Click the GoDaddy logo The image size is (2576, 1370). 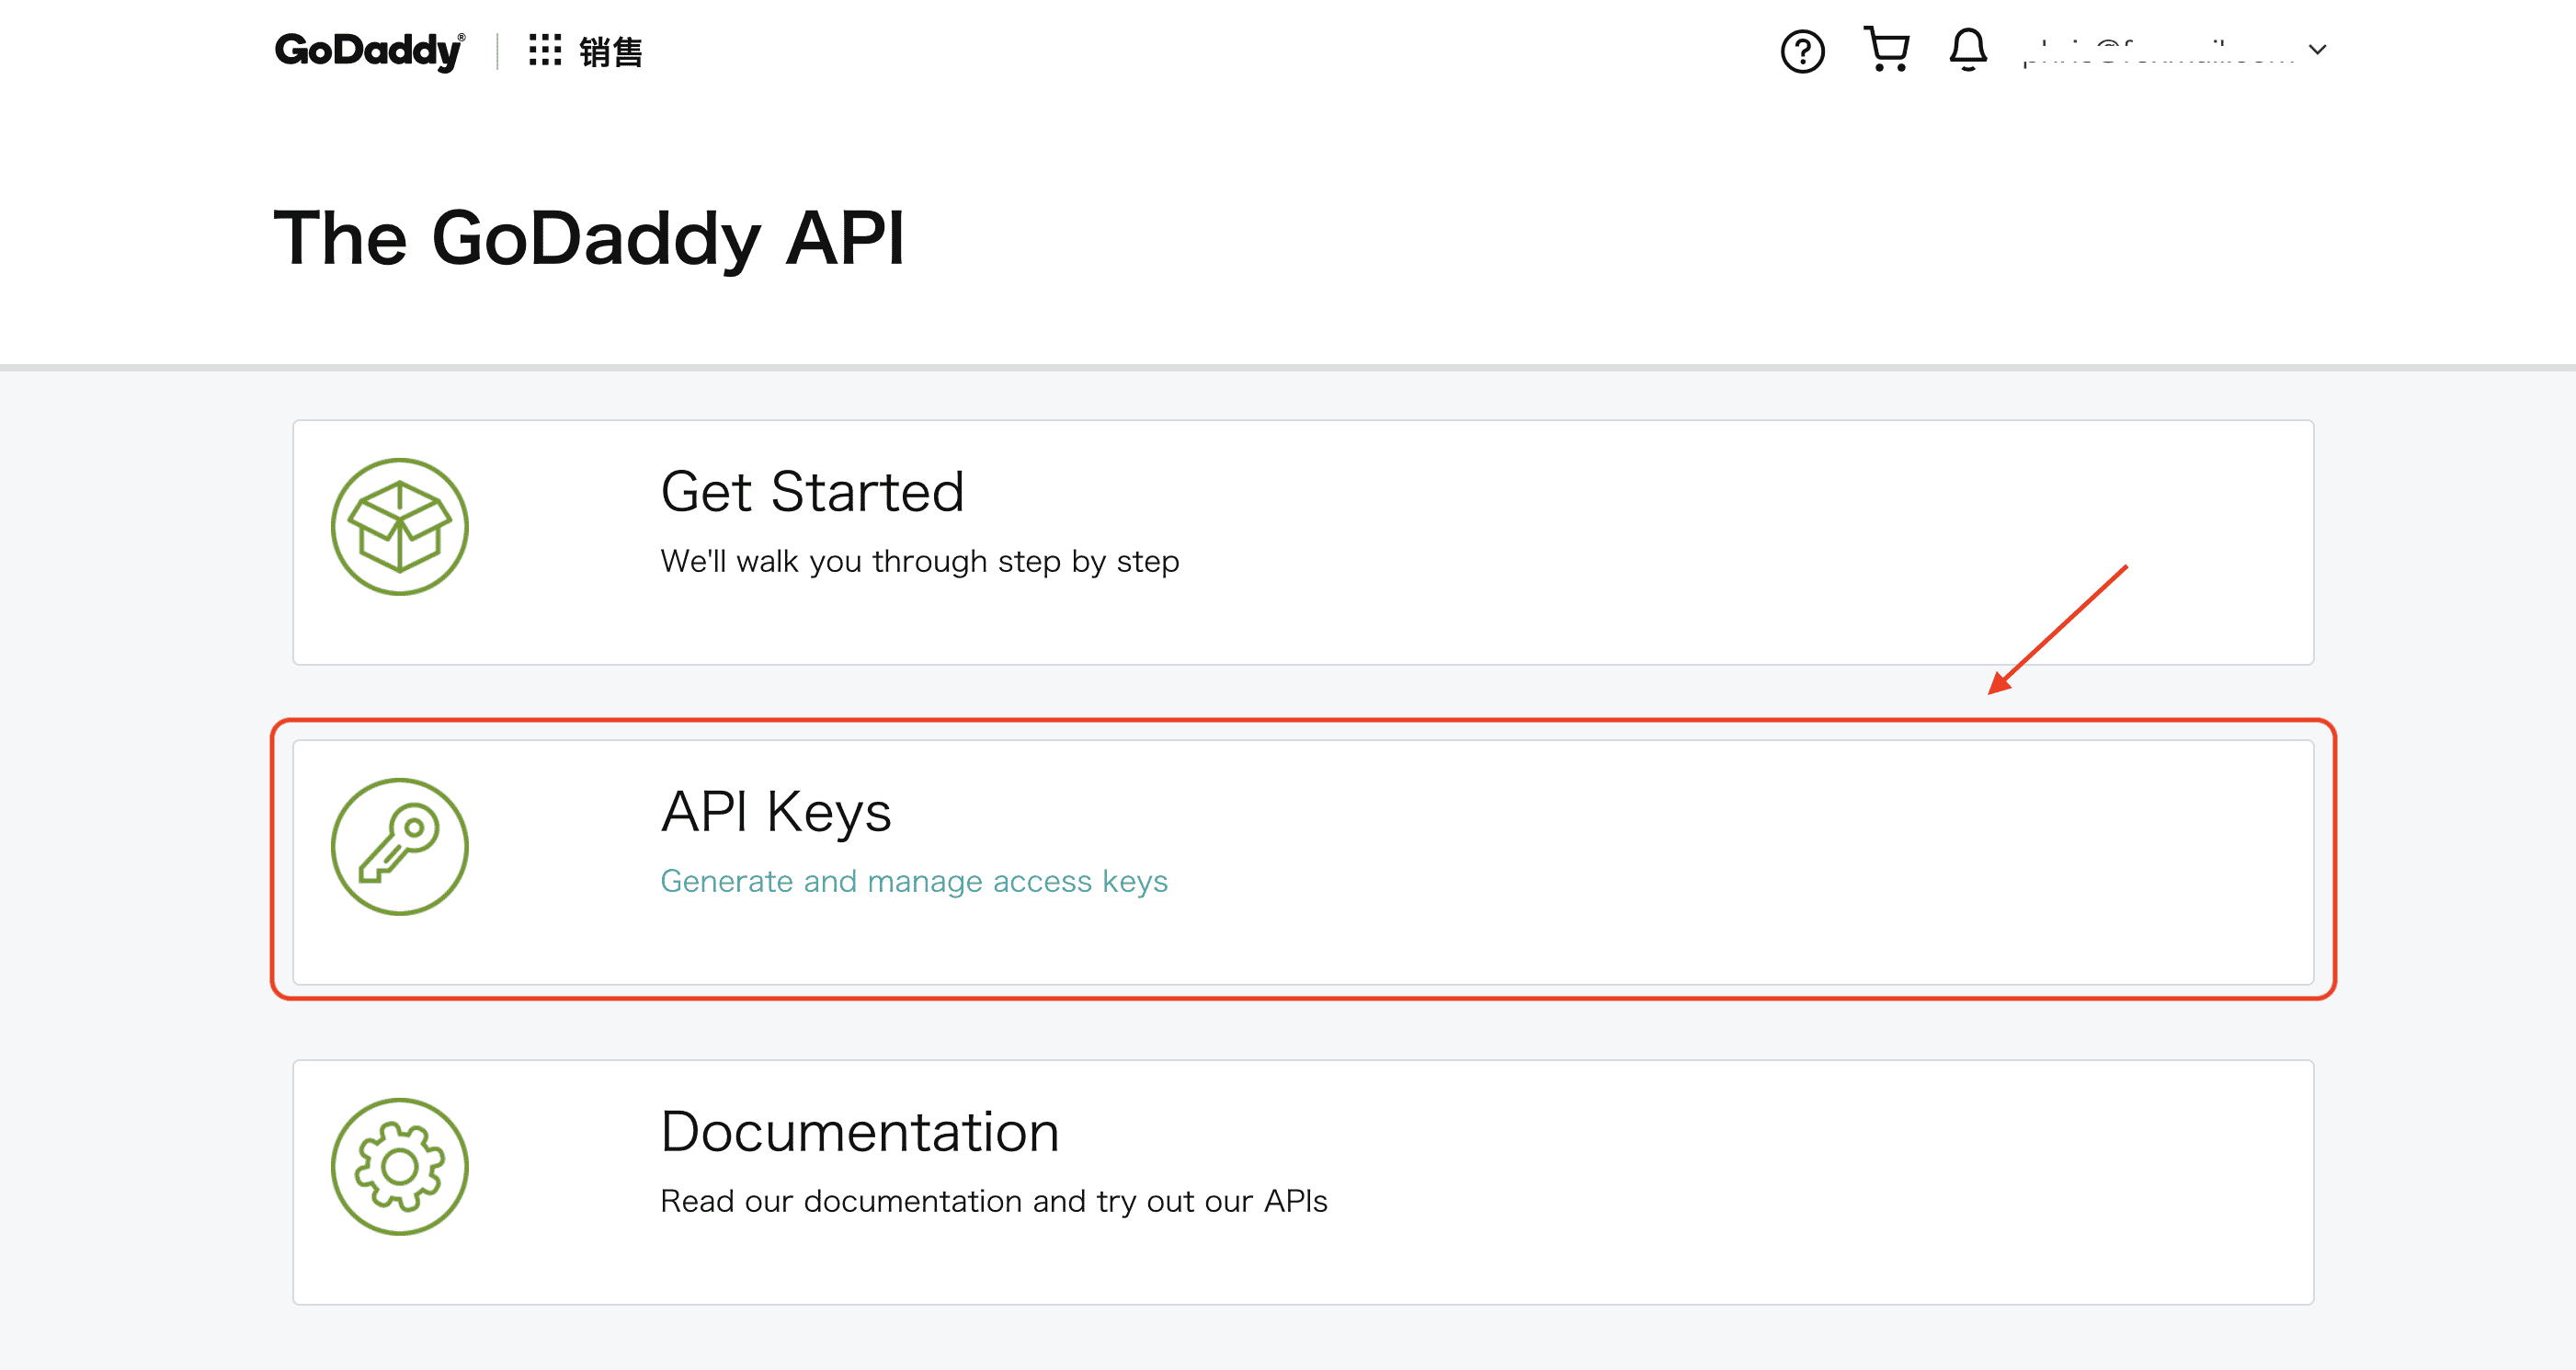point(369,50)
